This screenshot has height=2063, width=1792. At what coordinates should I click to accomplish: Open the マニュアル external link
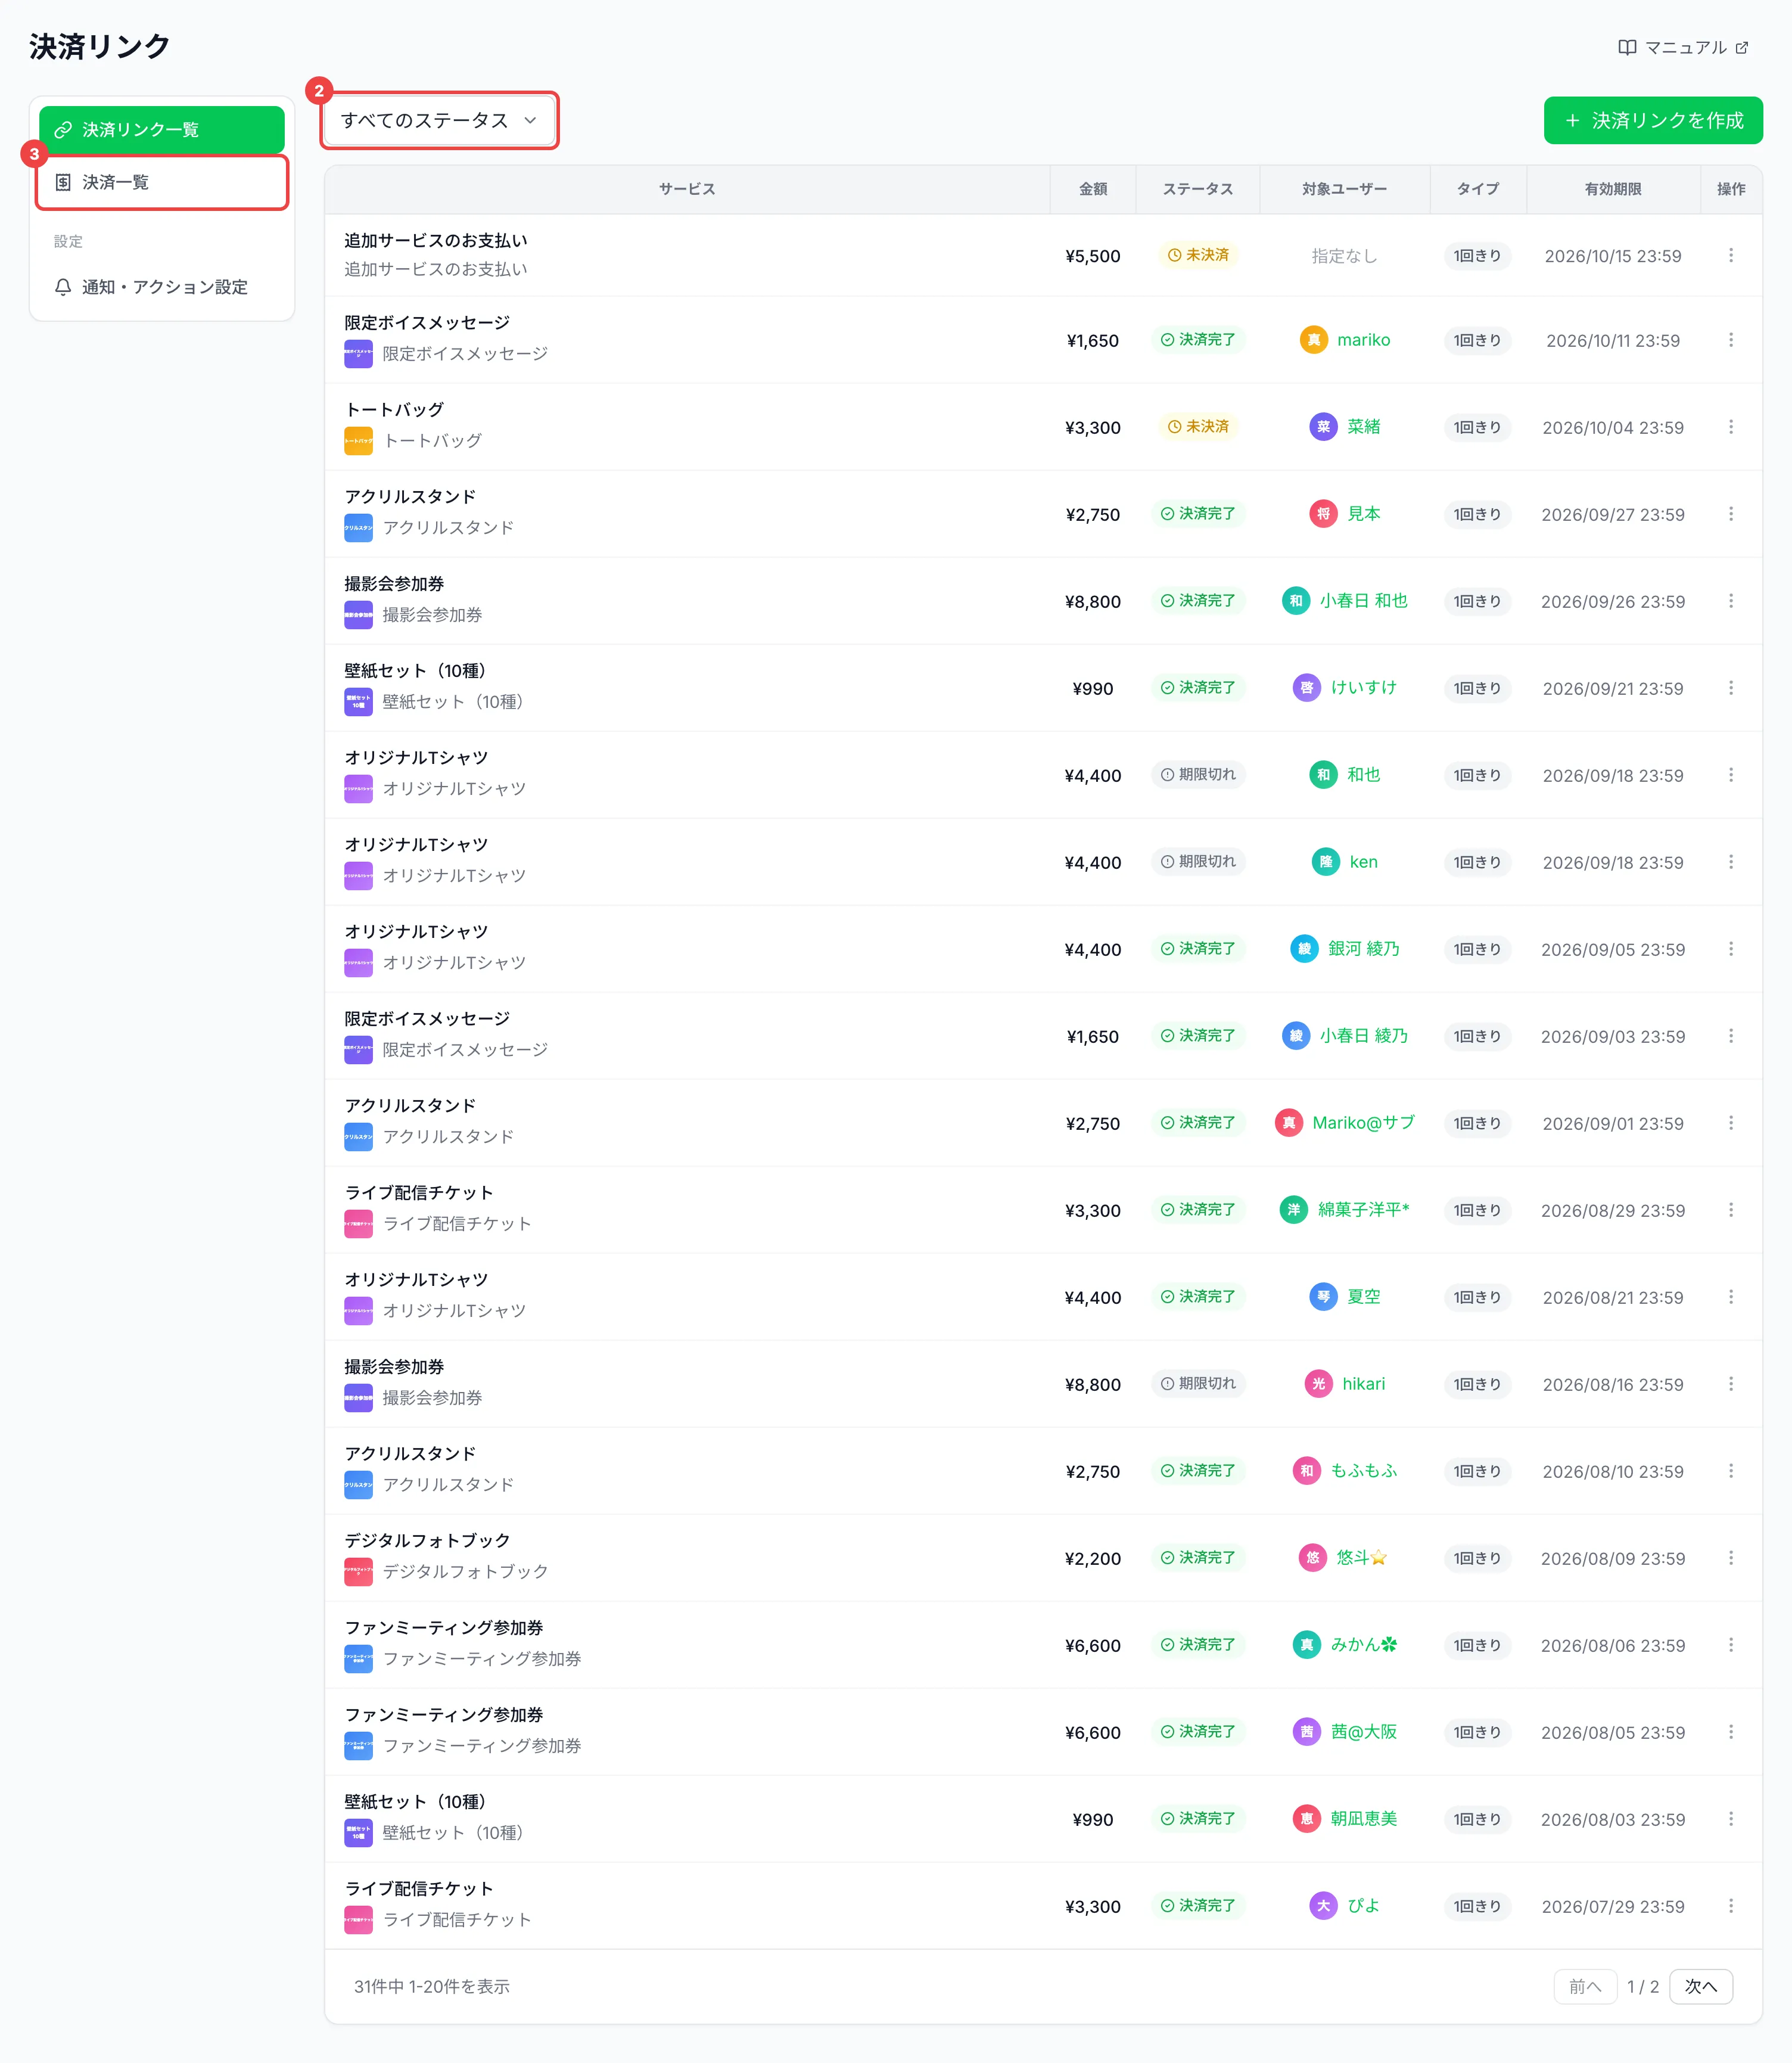pos(1683,47)
